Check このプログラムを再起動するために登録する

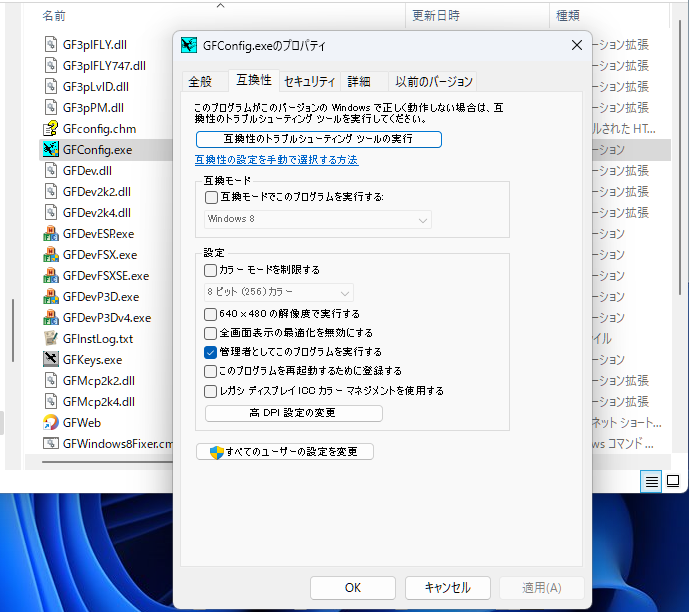pos(210,371)
